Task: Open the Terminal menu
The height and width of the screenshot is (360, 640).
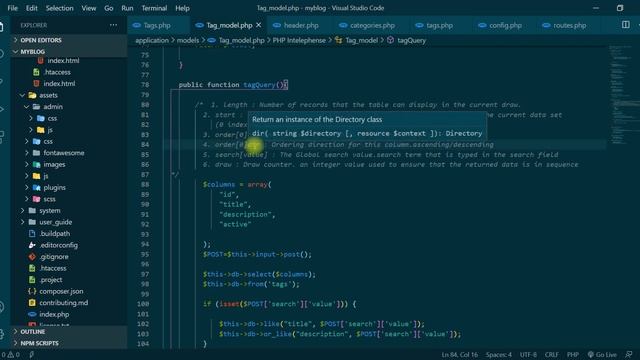Action: [154, 8]
